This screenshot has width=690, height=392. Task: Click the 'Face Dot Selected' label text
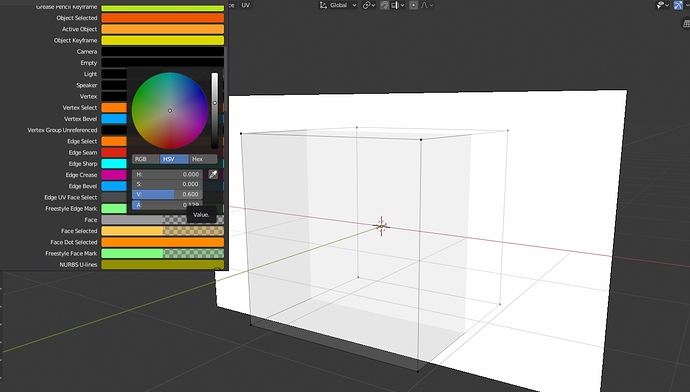(x=73, y=242)
